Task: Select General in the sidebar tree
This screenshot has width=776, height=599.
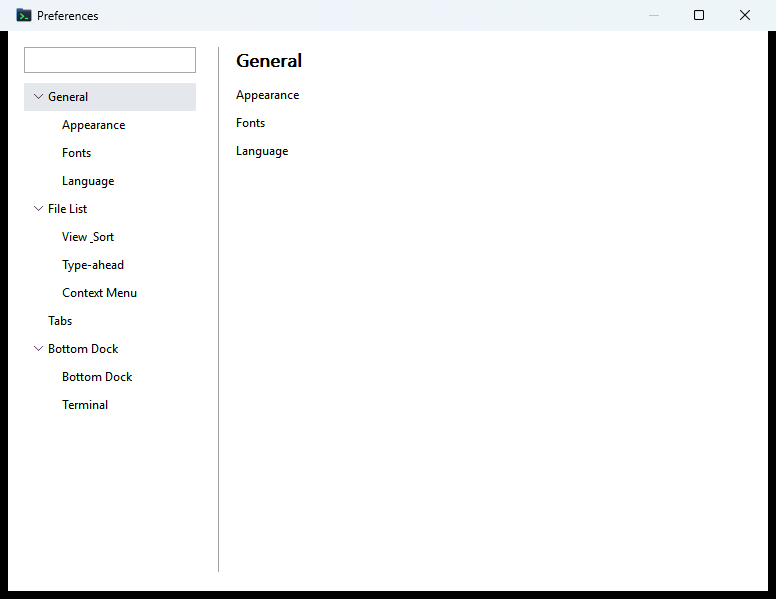Action: click(110, 97)
